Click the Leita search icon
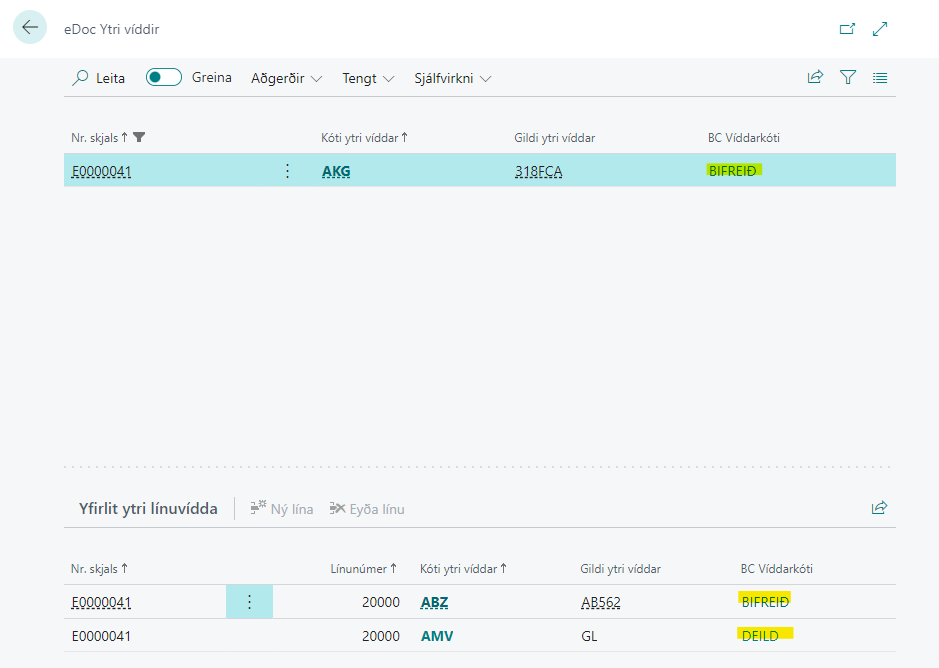Screen dimensions: 939x668 click(81, 78)
